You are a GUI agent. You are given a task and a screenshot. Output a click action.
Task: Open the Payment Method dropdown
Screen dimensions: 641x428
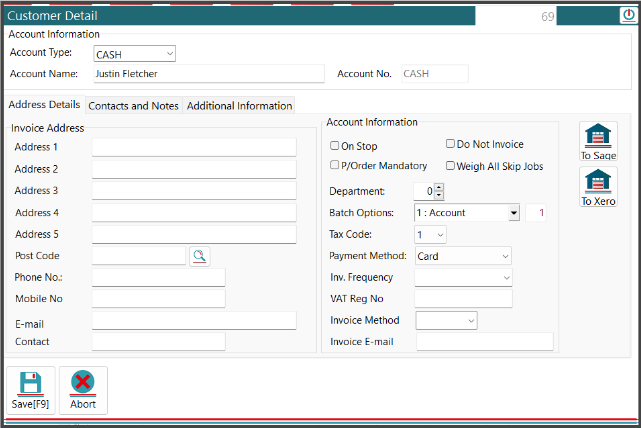pos(463,256)
